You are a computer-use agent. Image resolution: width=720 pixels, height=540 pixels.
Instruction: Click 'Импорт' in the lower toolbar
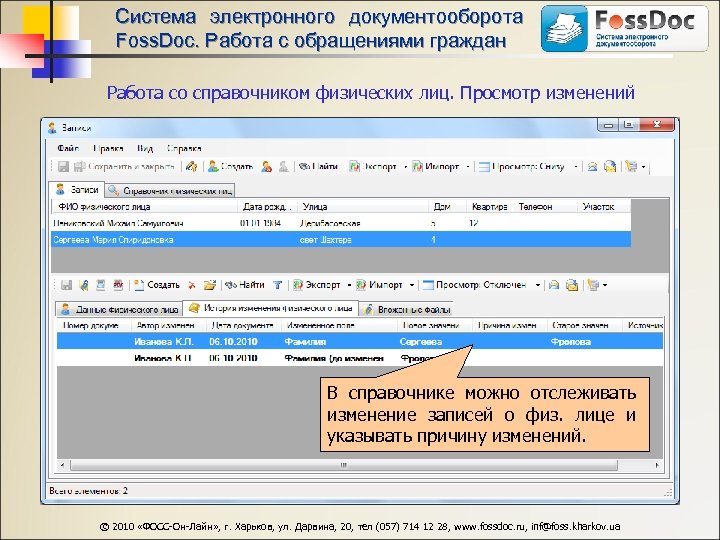pyautogui.click(x=380, y=285)
